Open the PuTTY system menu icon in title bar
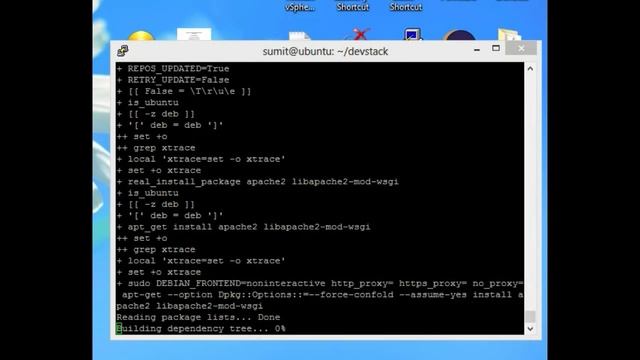Screen dimensions: 640x360 [x=122, y=51]
